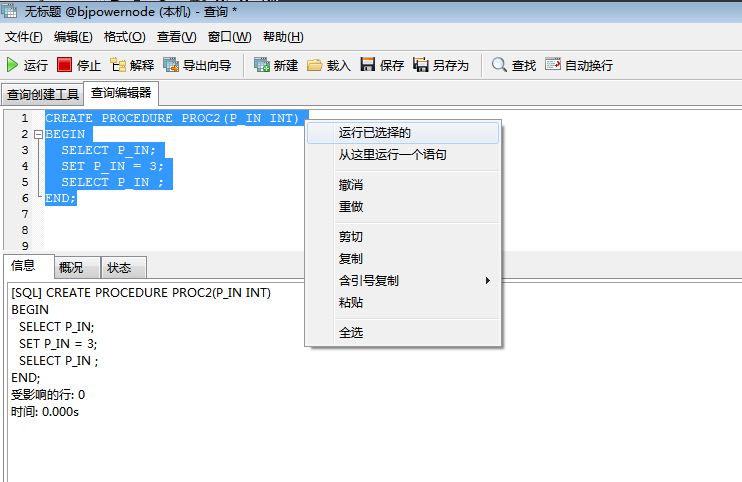Viewport: 742px width, 482px height.
Task: Click editor line 1 CREATE PROCEDURE text
Action: point(172,118)
